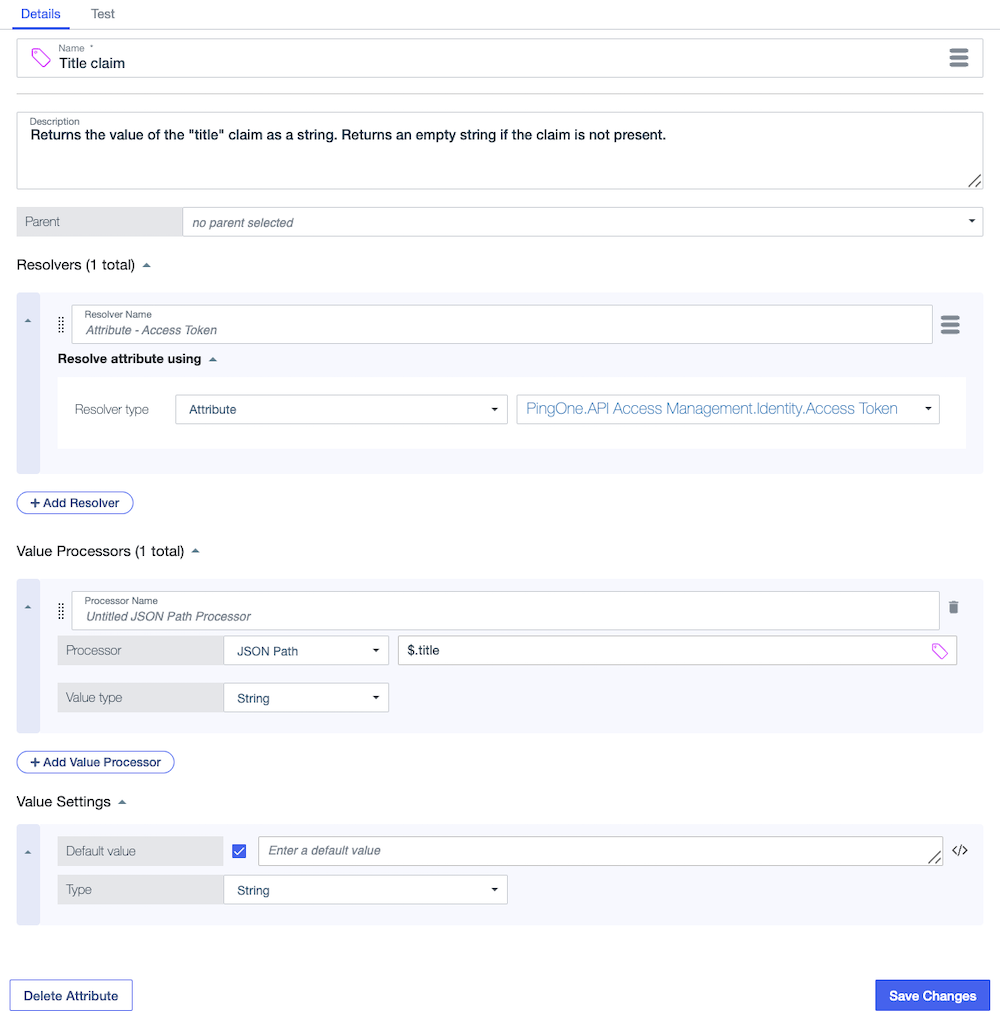Grab the drag handle of the Access Token resolver
Image resolution: width=1000 pixels, height=1024 pixels.
(60, 324)
